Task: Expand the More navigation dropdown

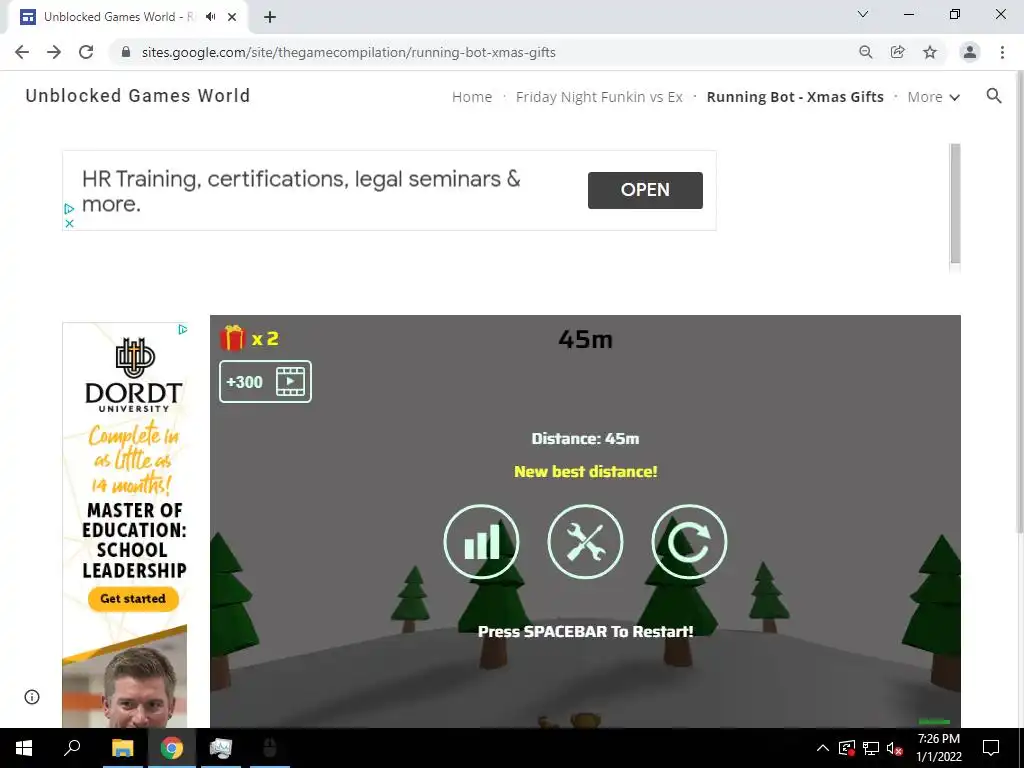Action: point(933,97)
